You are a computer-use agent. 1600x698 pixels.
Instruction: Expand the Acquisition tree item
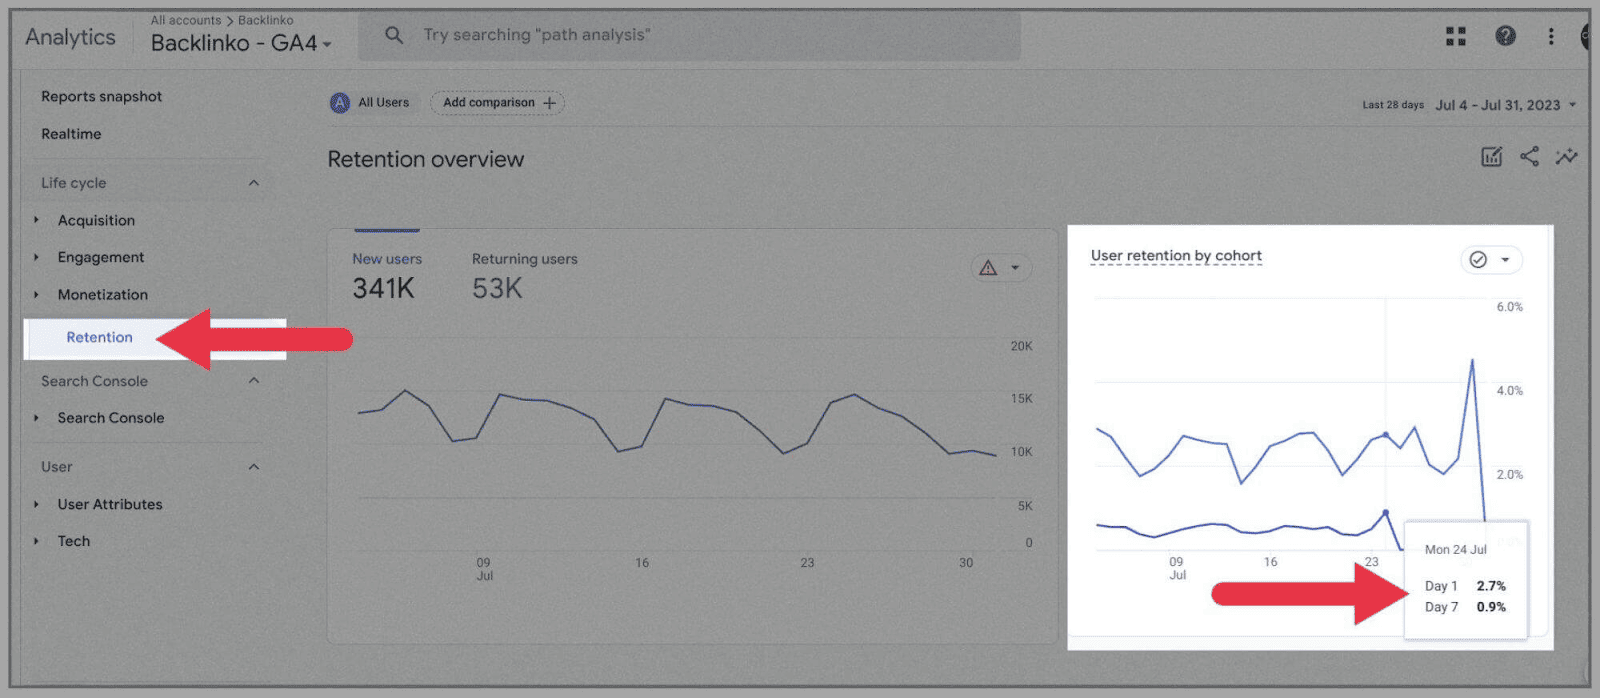[37, 220]
